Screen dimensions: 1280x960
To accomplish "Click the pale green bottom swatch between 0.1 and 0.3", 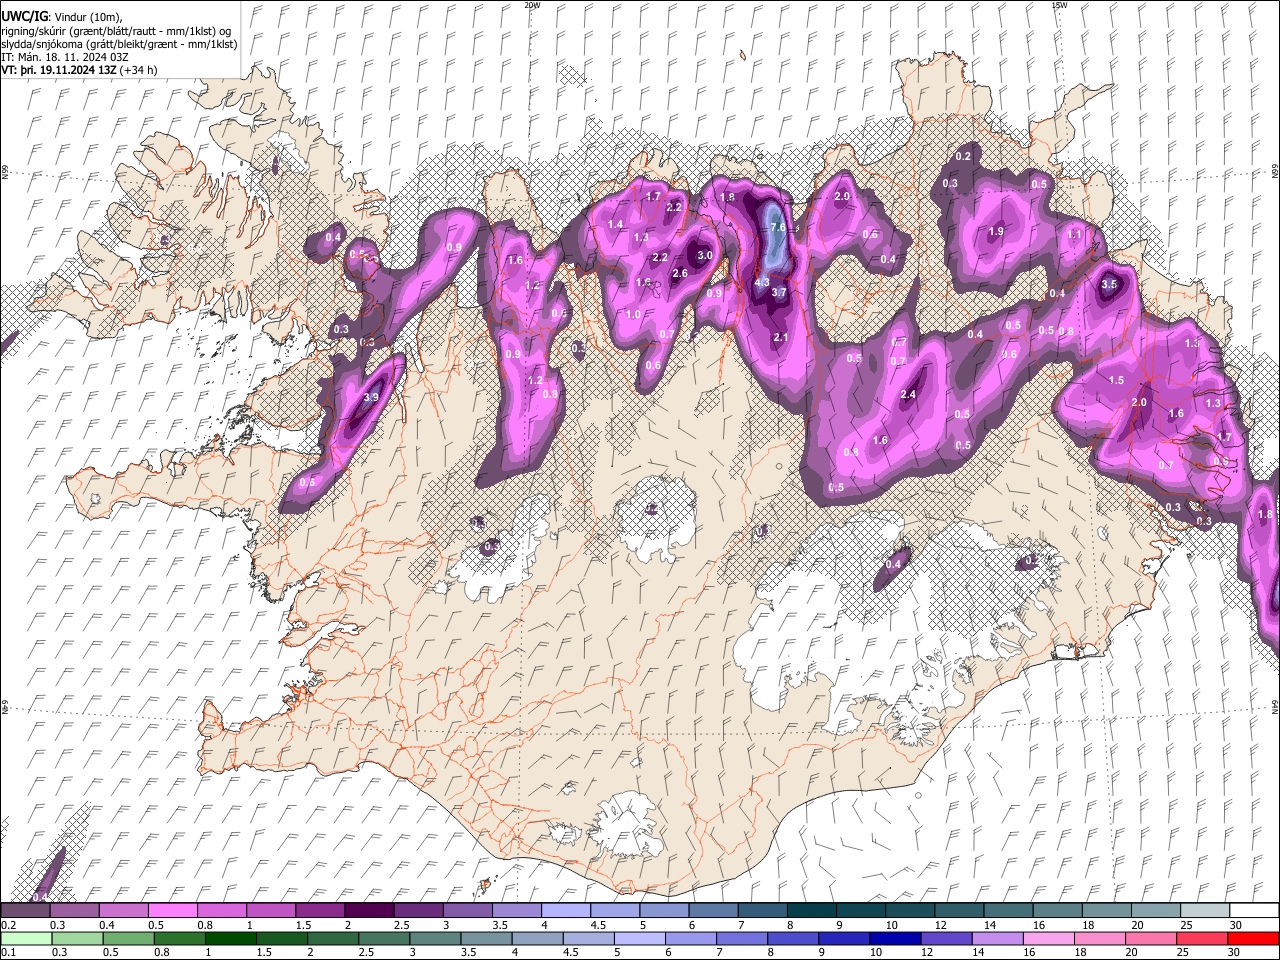I will (x=25, y=938).
